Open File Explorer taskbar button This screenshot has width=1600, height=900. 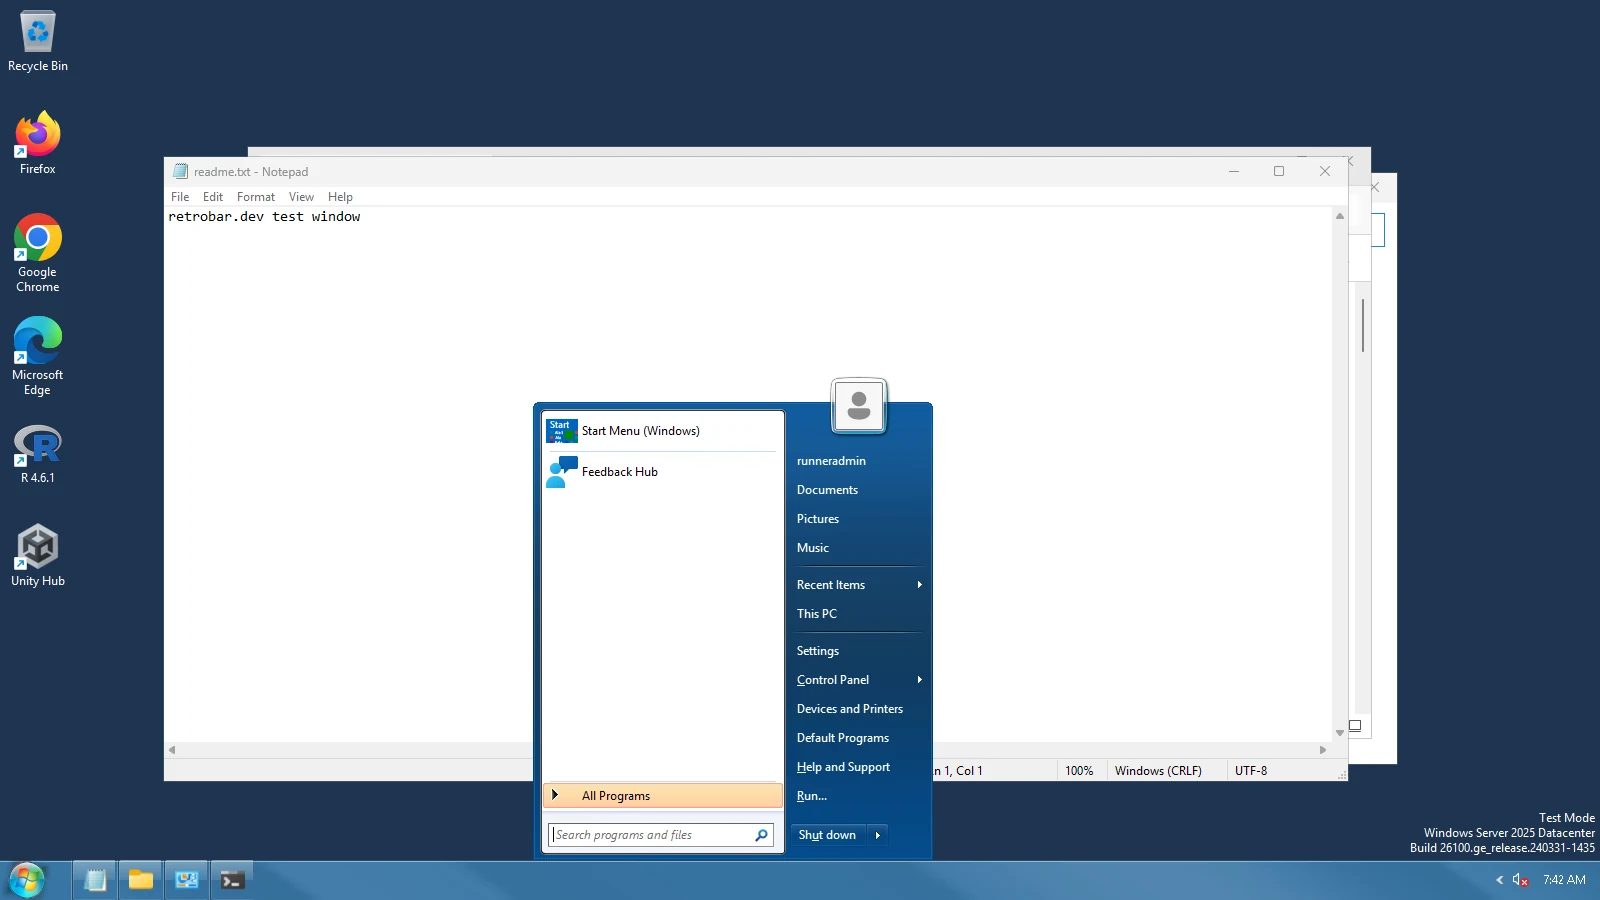pos(141,880)
